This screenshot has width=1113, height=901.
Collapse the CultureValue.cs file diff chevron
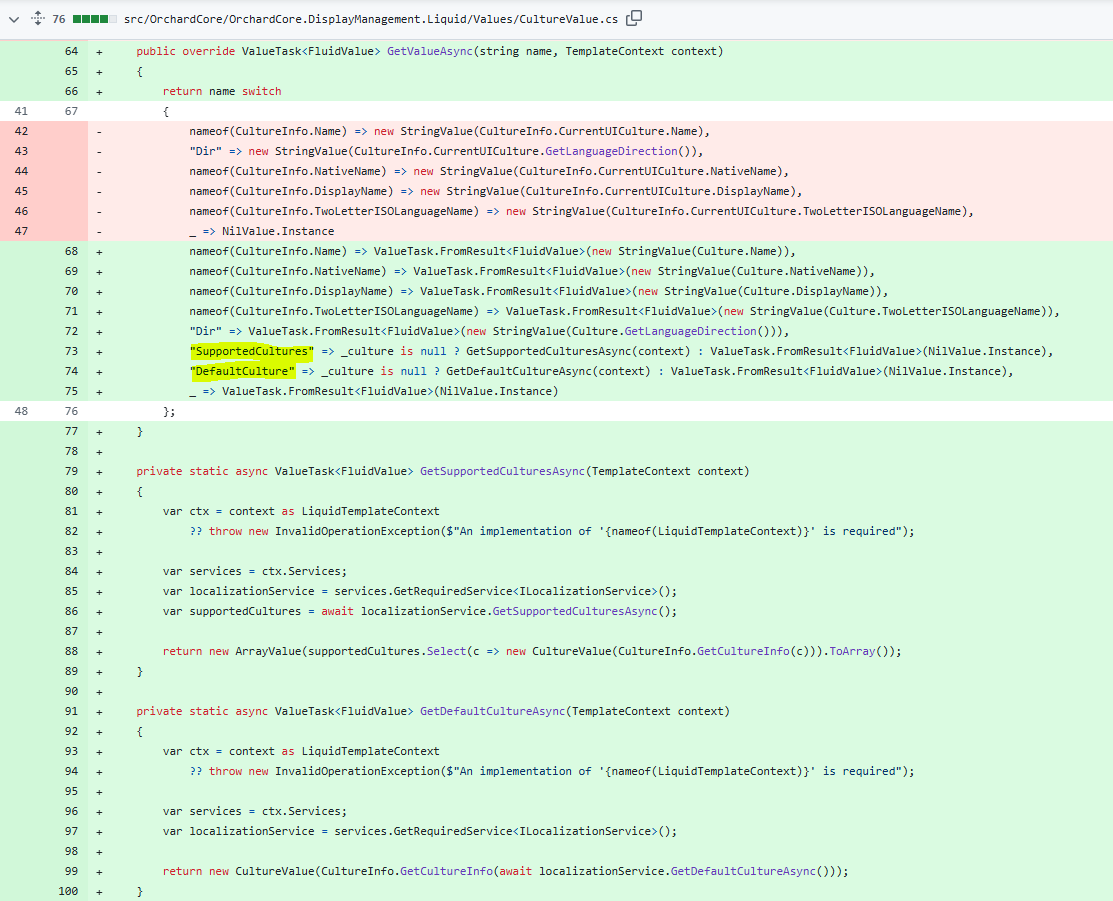[x=13, y=19]
